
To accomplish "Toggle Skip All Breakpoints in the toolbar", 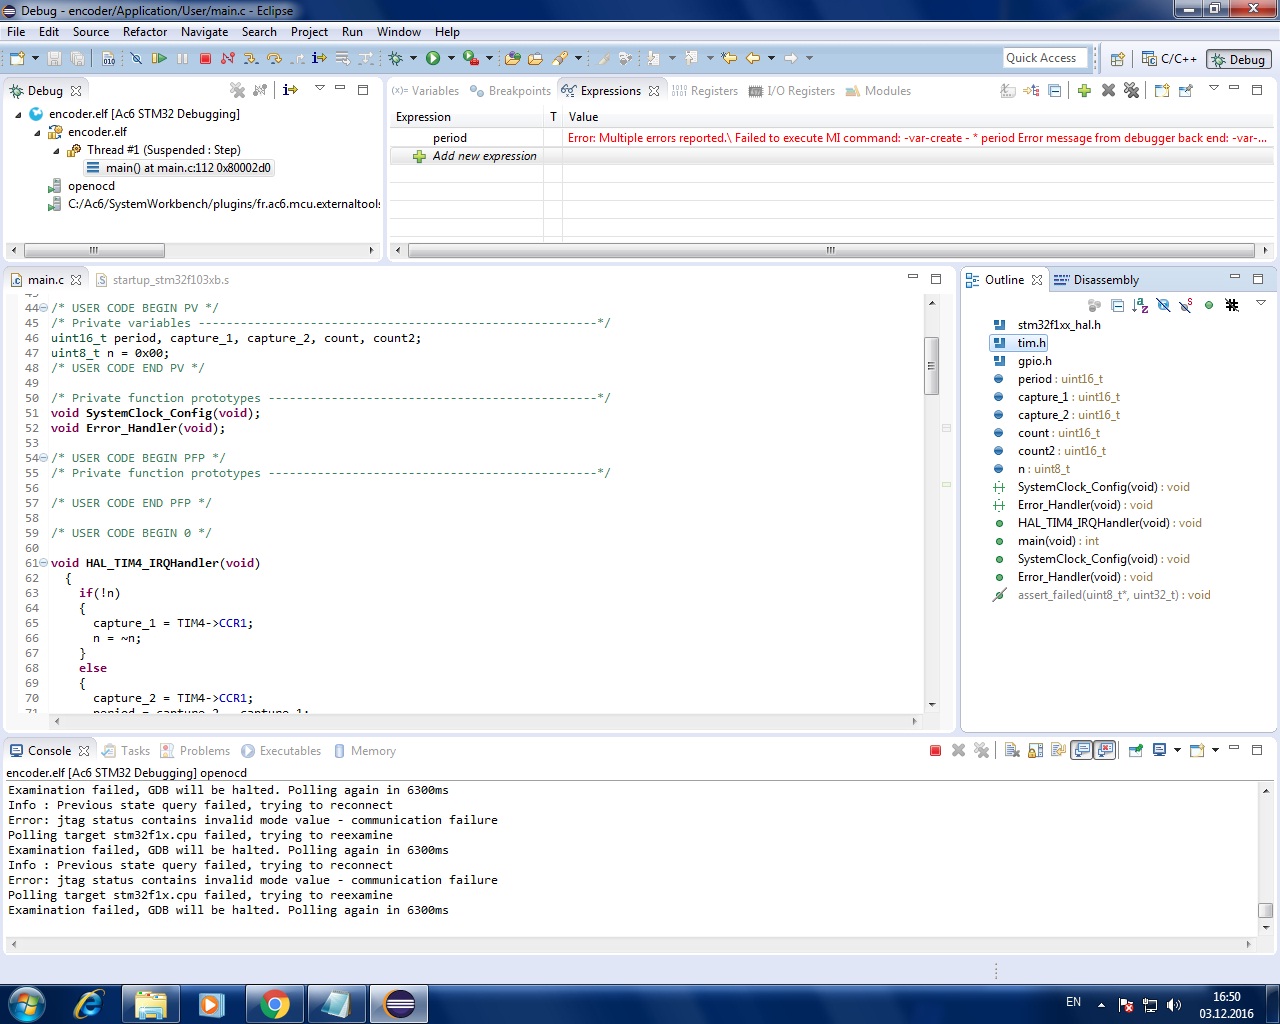I will [x=136, y=59].
